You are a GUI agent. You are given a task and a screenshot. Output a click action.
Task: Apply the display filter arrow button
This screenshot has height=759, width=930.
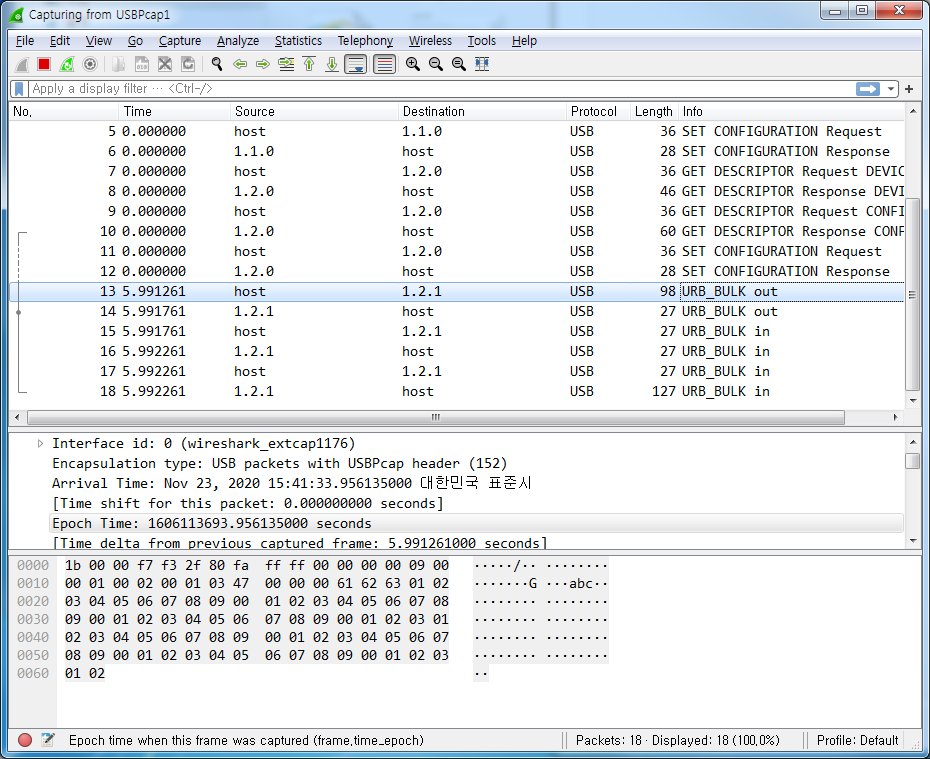868,89
